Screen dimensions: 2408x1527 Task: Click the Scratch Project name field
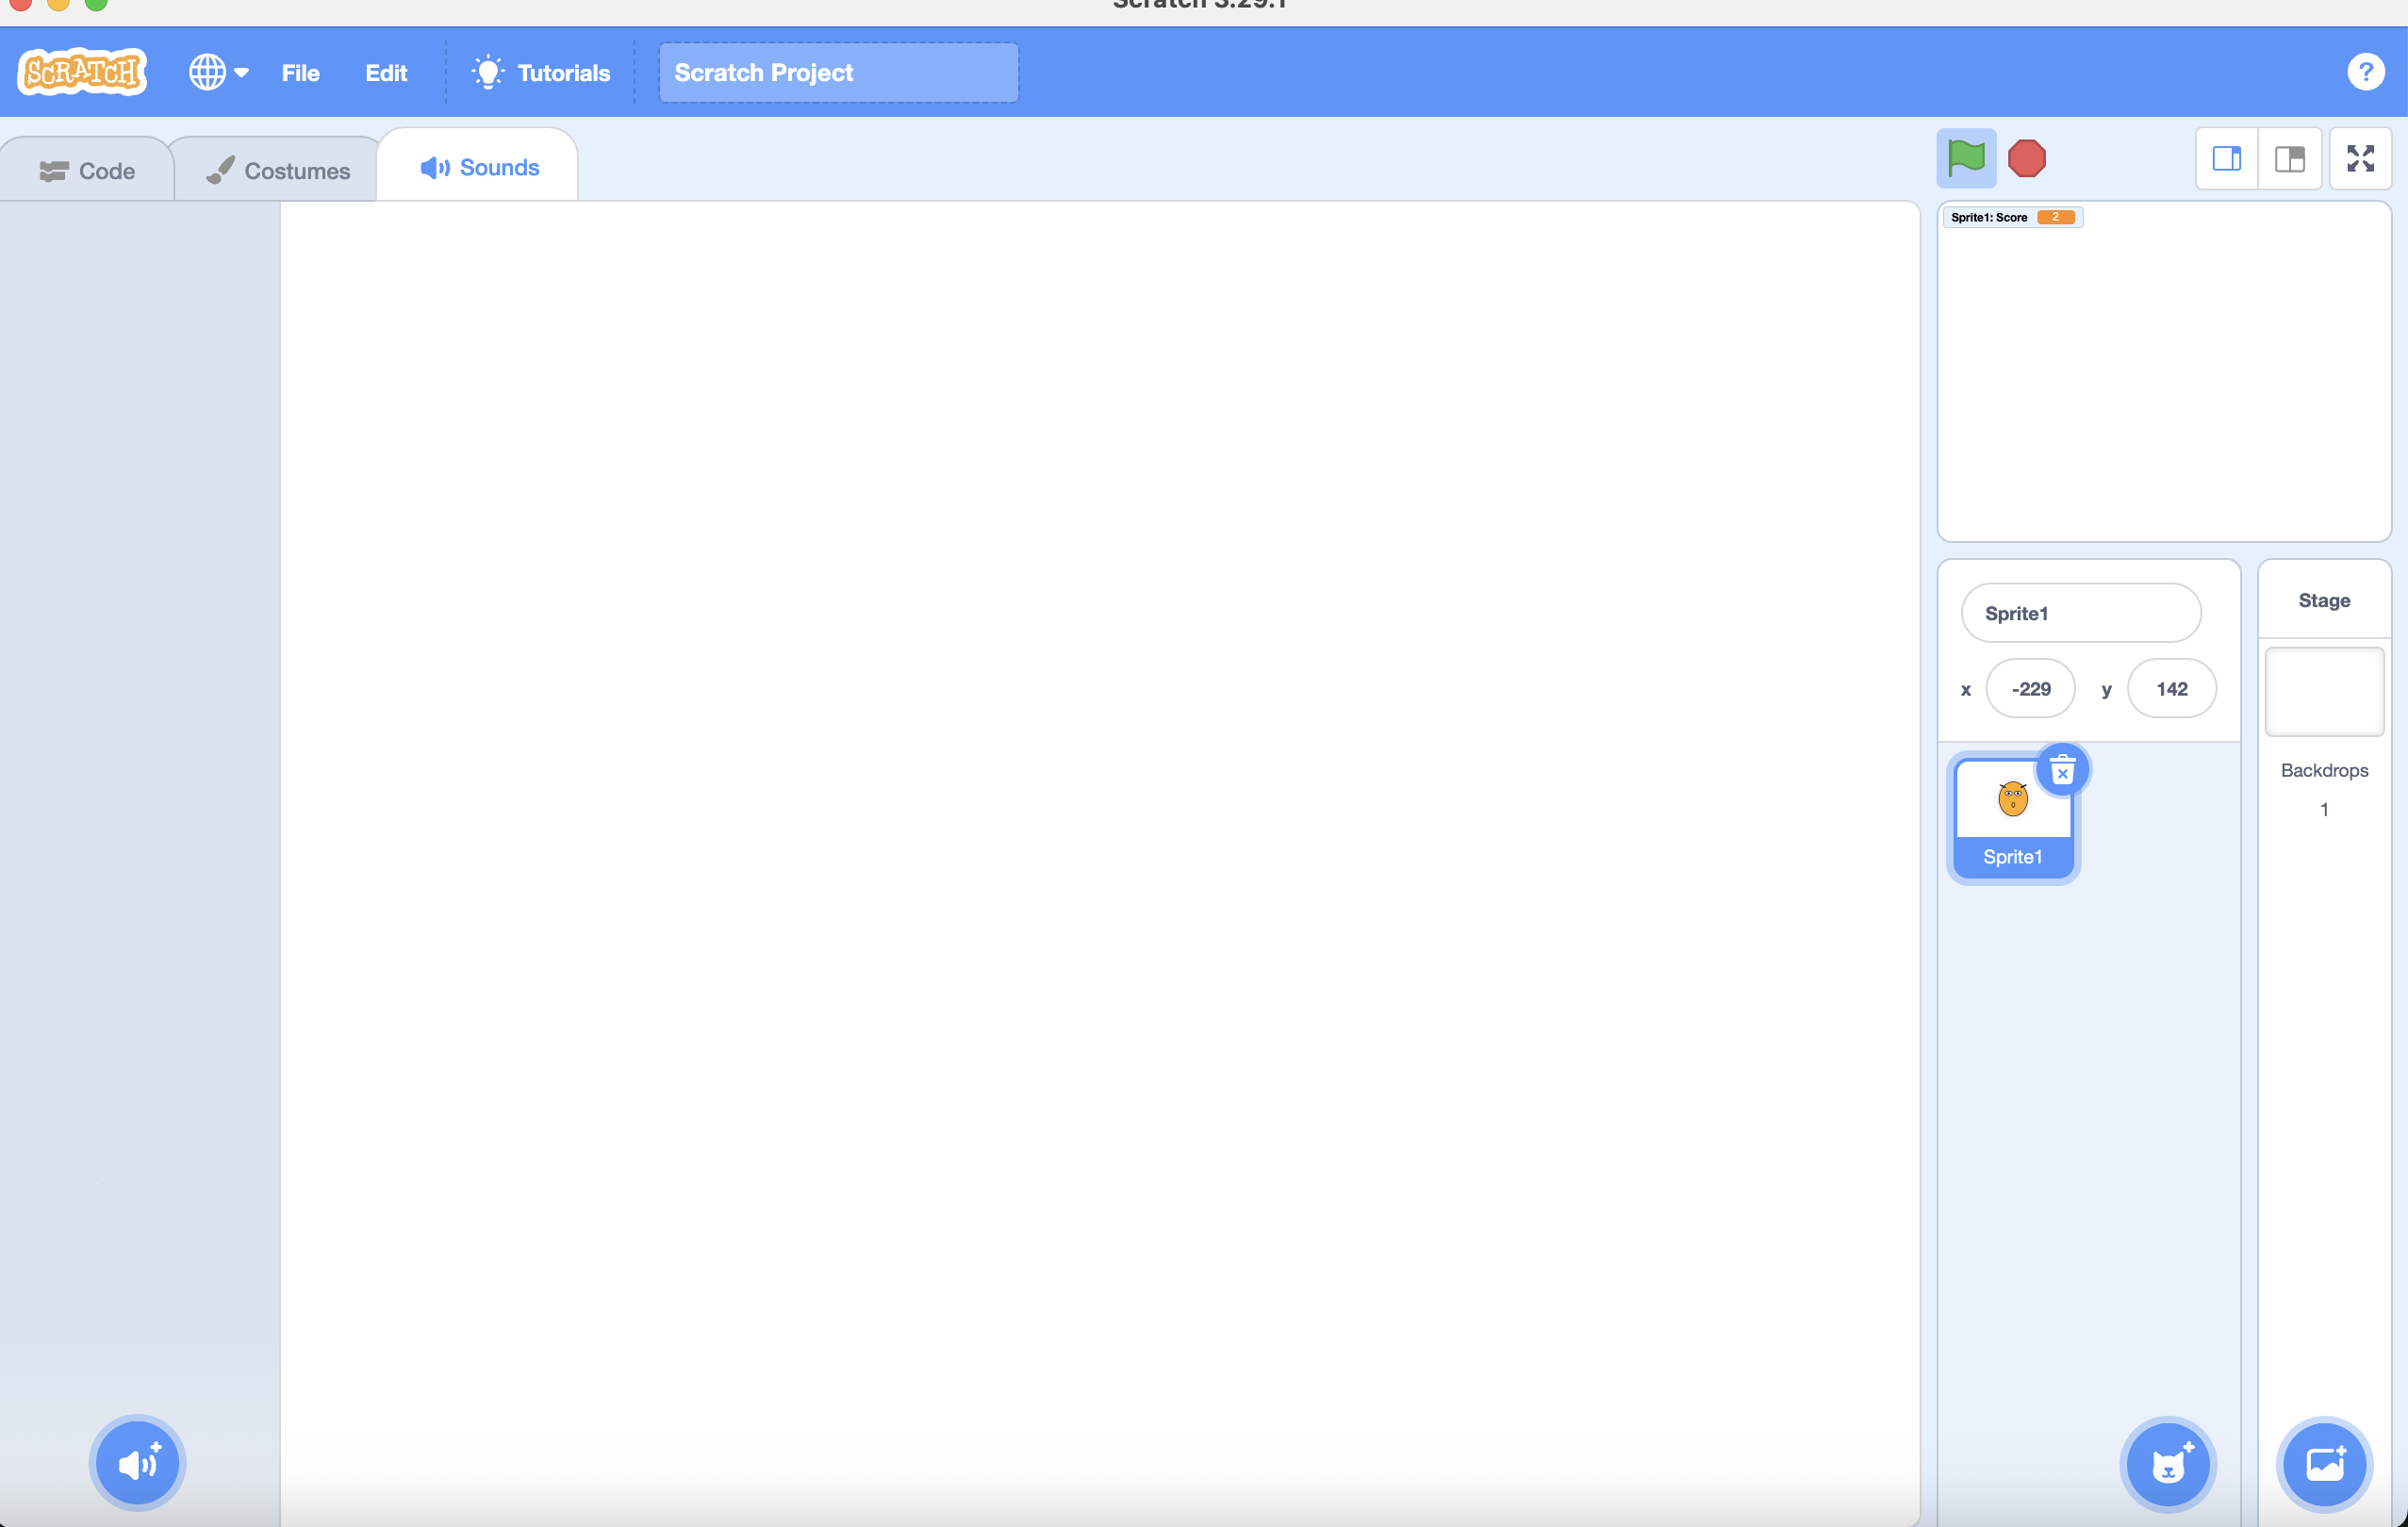[x=838, y=72]
